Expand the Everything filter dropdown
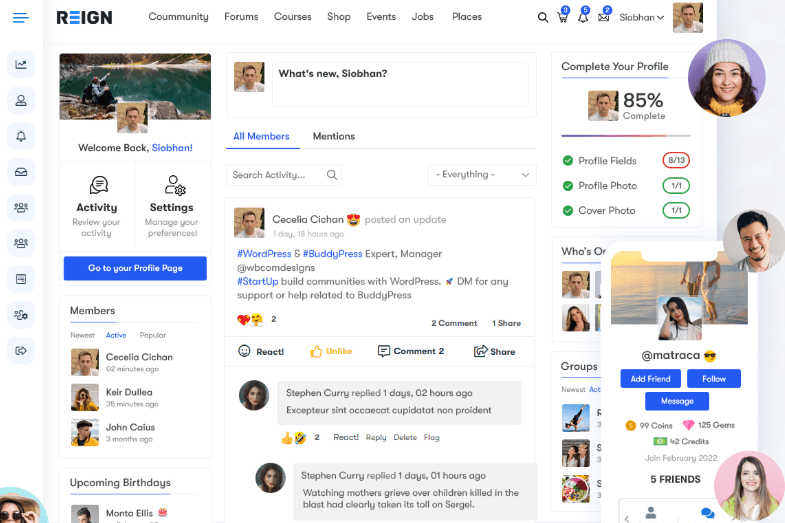This screenshot has width=785, height=523. [x=482, y=175]
